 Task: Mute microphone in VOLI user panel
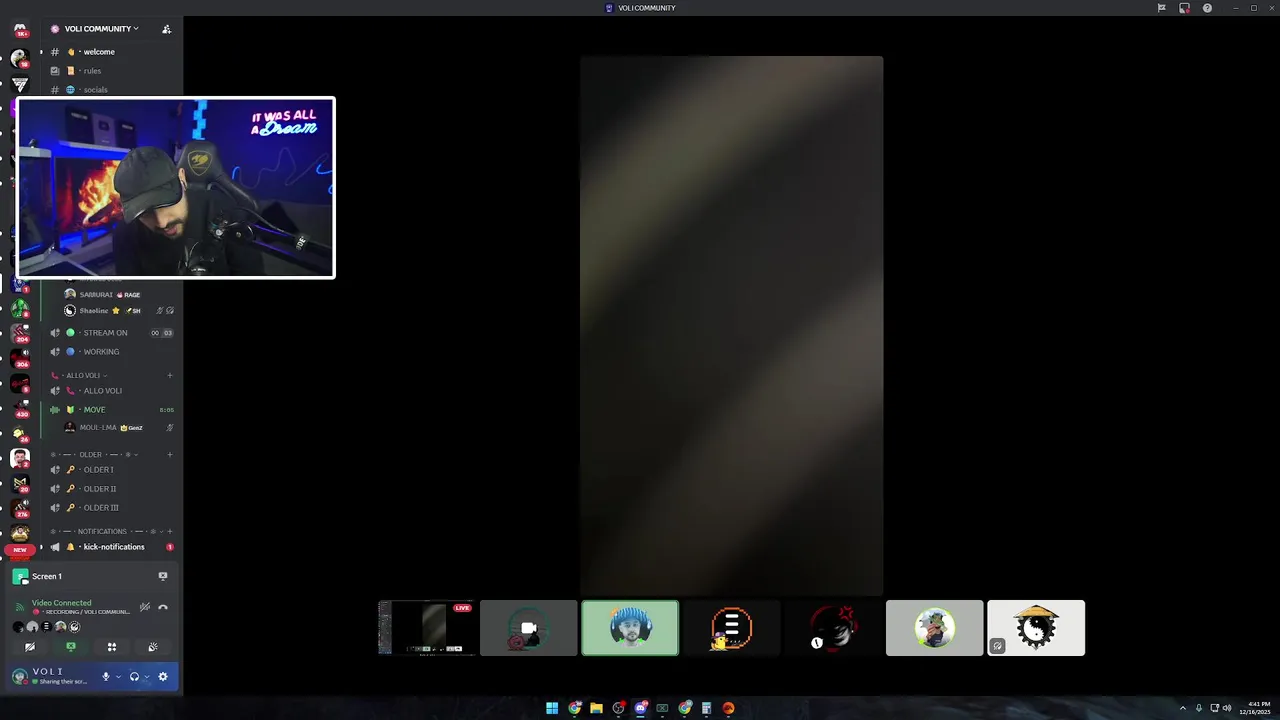coord(106,677)
